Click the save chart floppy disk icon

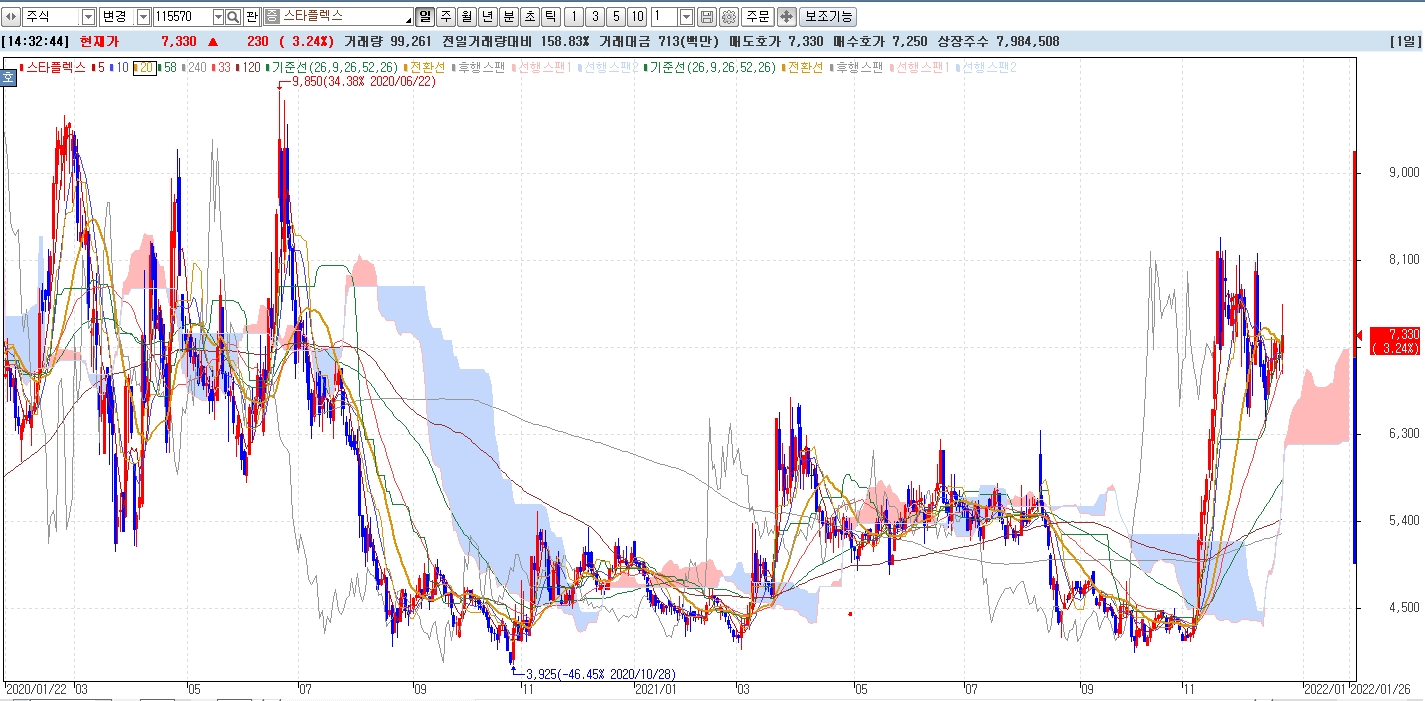[707, 17]
